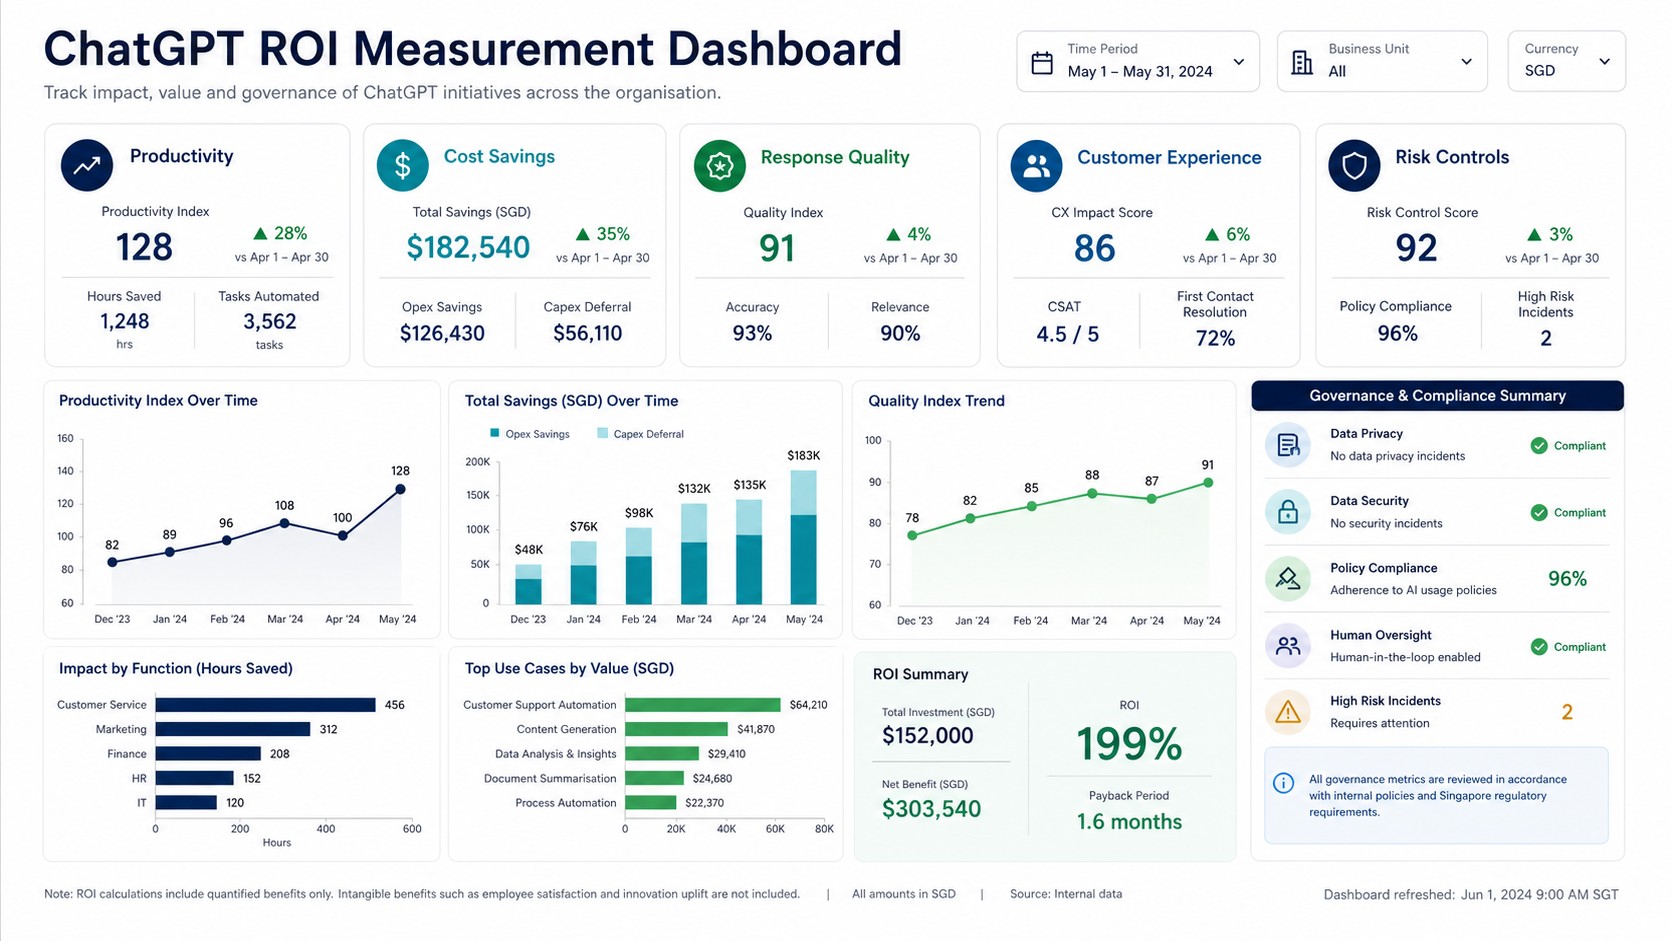
Task: Click the Capex Deferral value $56,110
Action: coord(587,333)
